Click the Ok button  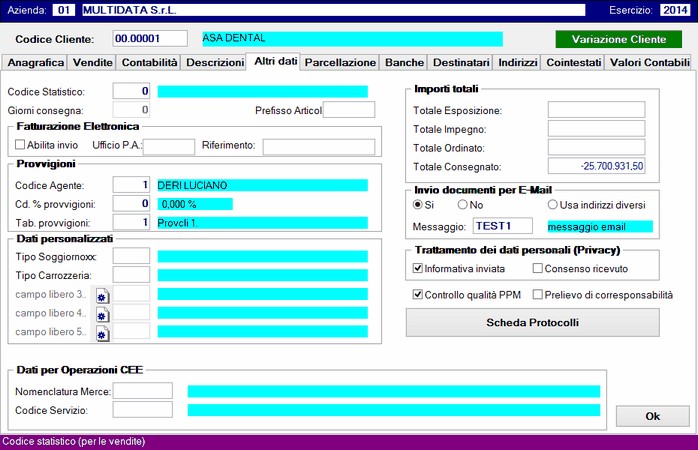click(x=652, y=415)
